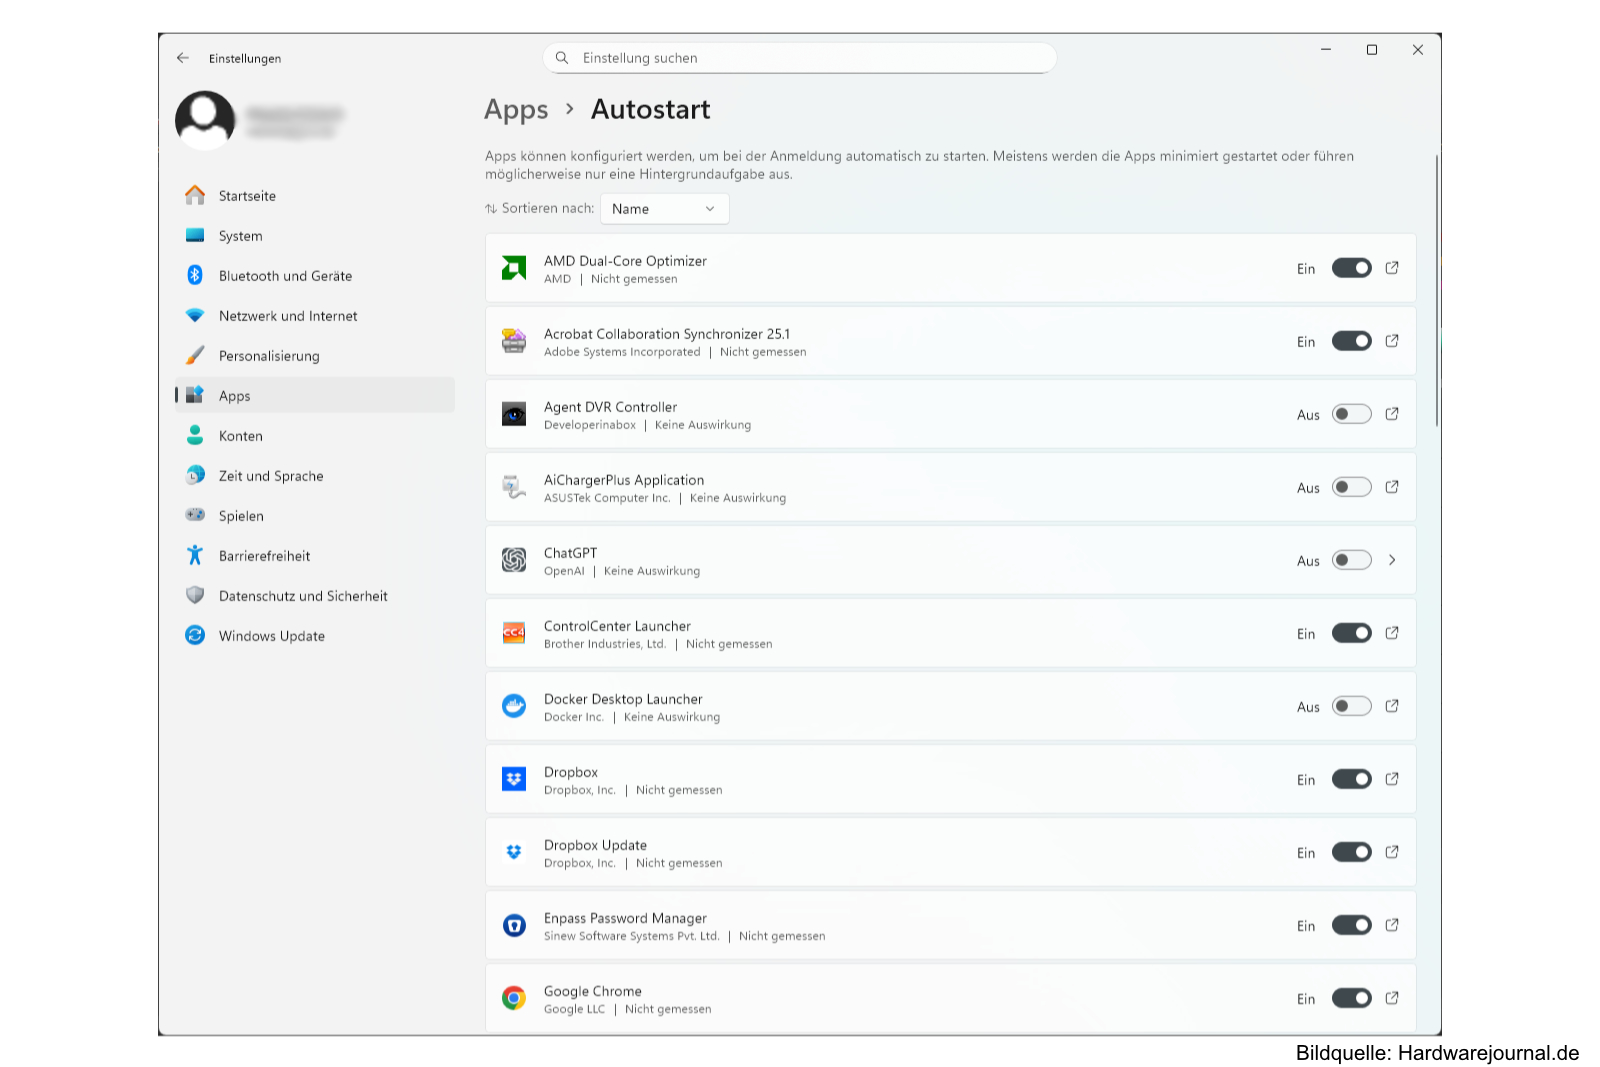This screenshot has width=1600, height=1067.
Task: Click the Einstellung suchen search field
Action: coord(800,58)
